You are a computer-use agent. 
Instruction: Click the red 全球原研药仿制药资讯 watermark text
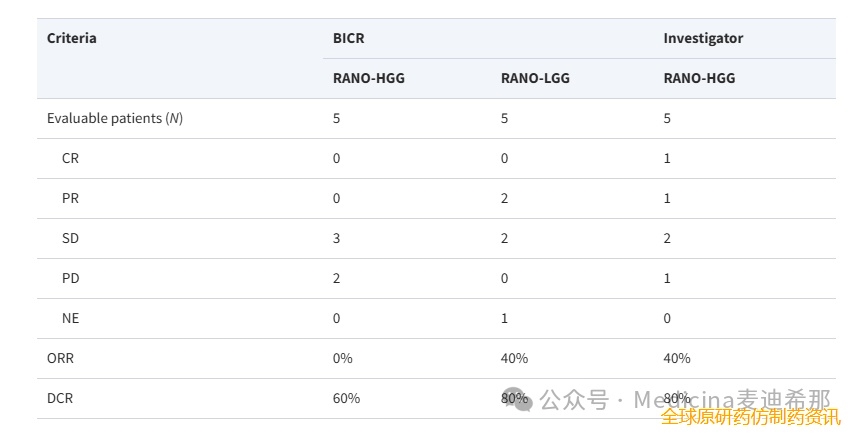750,418
